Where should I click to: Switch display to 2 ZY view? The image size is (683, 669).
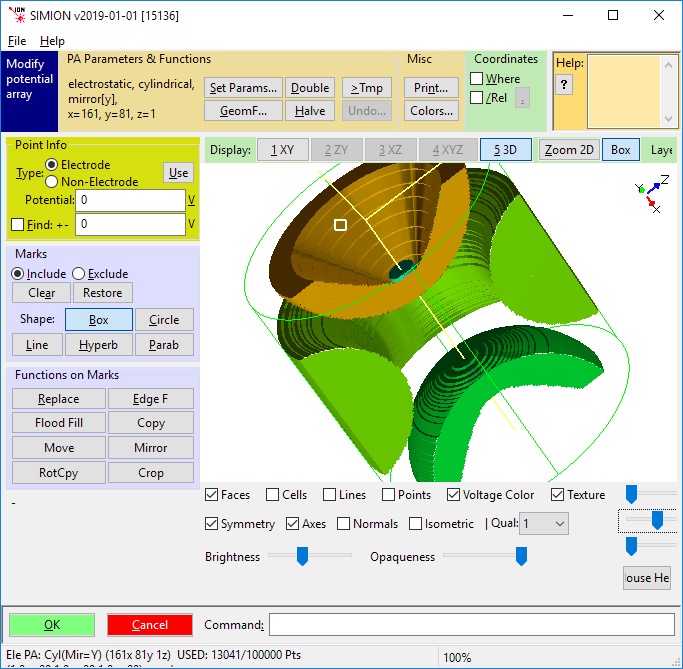(x=336, y=150)
